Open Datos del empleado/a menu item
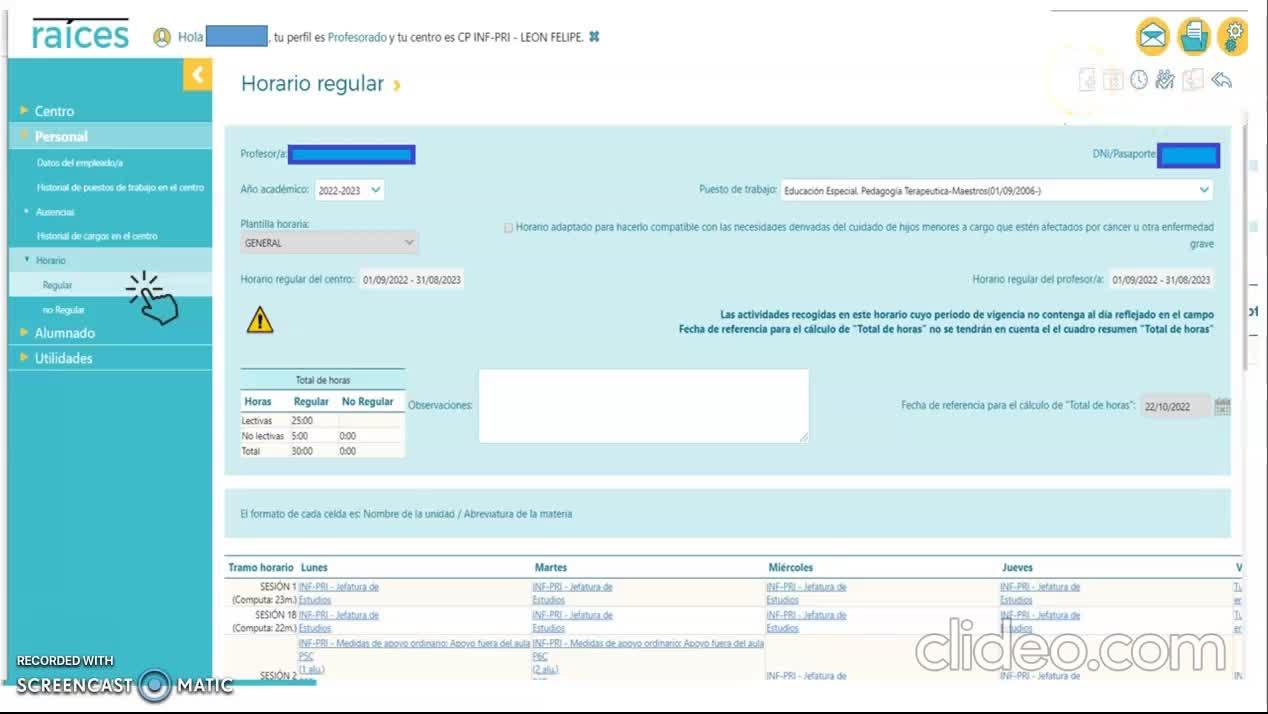 tap(80, 163)
